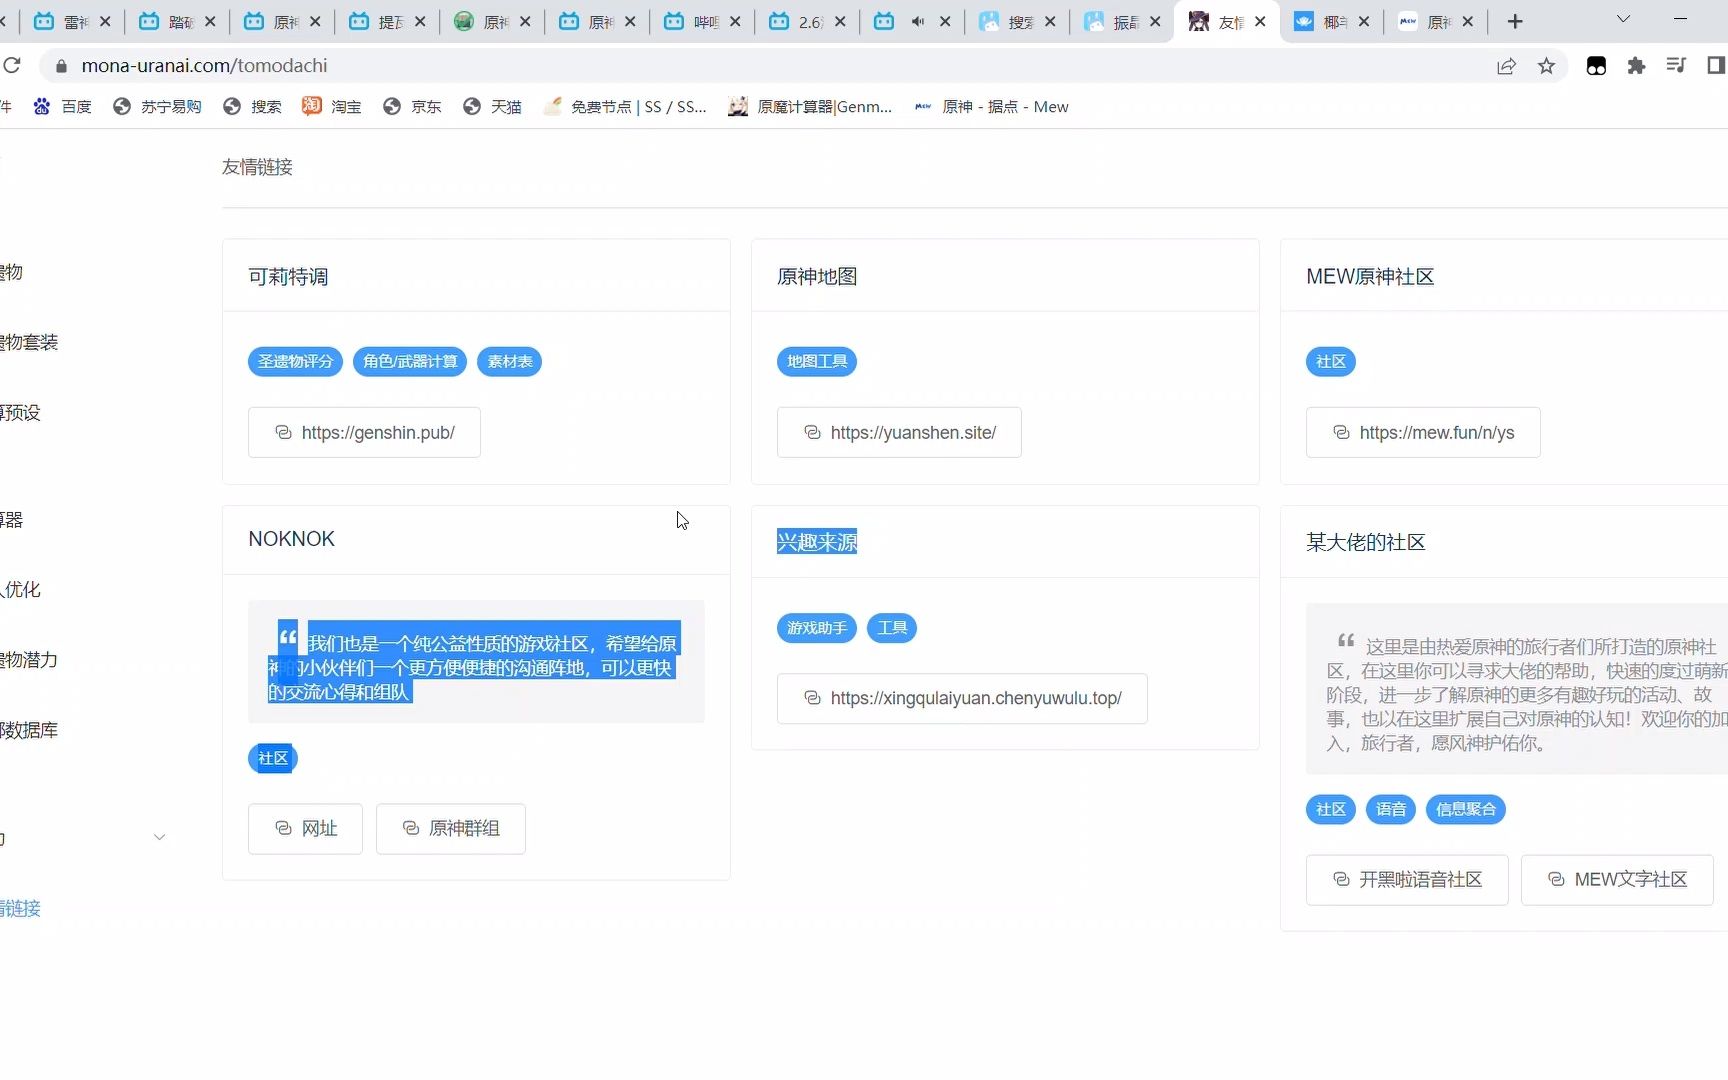Open the 免费节点 SS bookmark
This screenshot has height=1080, width=1728.
(625, 107)
